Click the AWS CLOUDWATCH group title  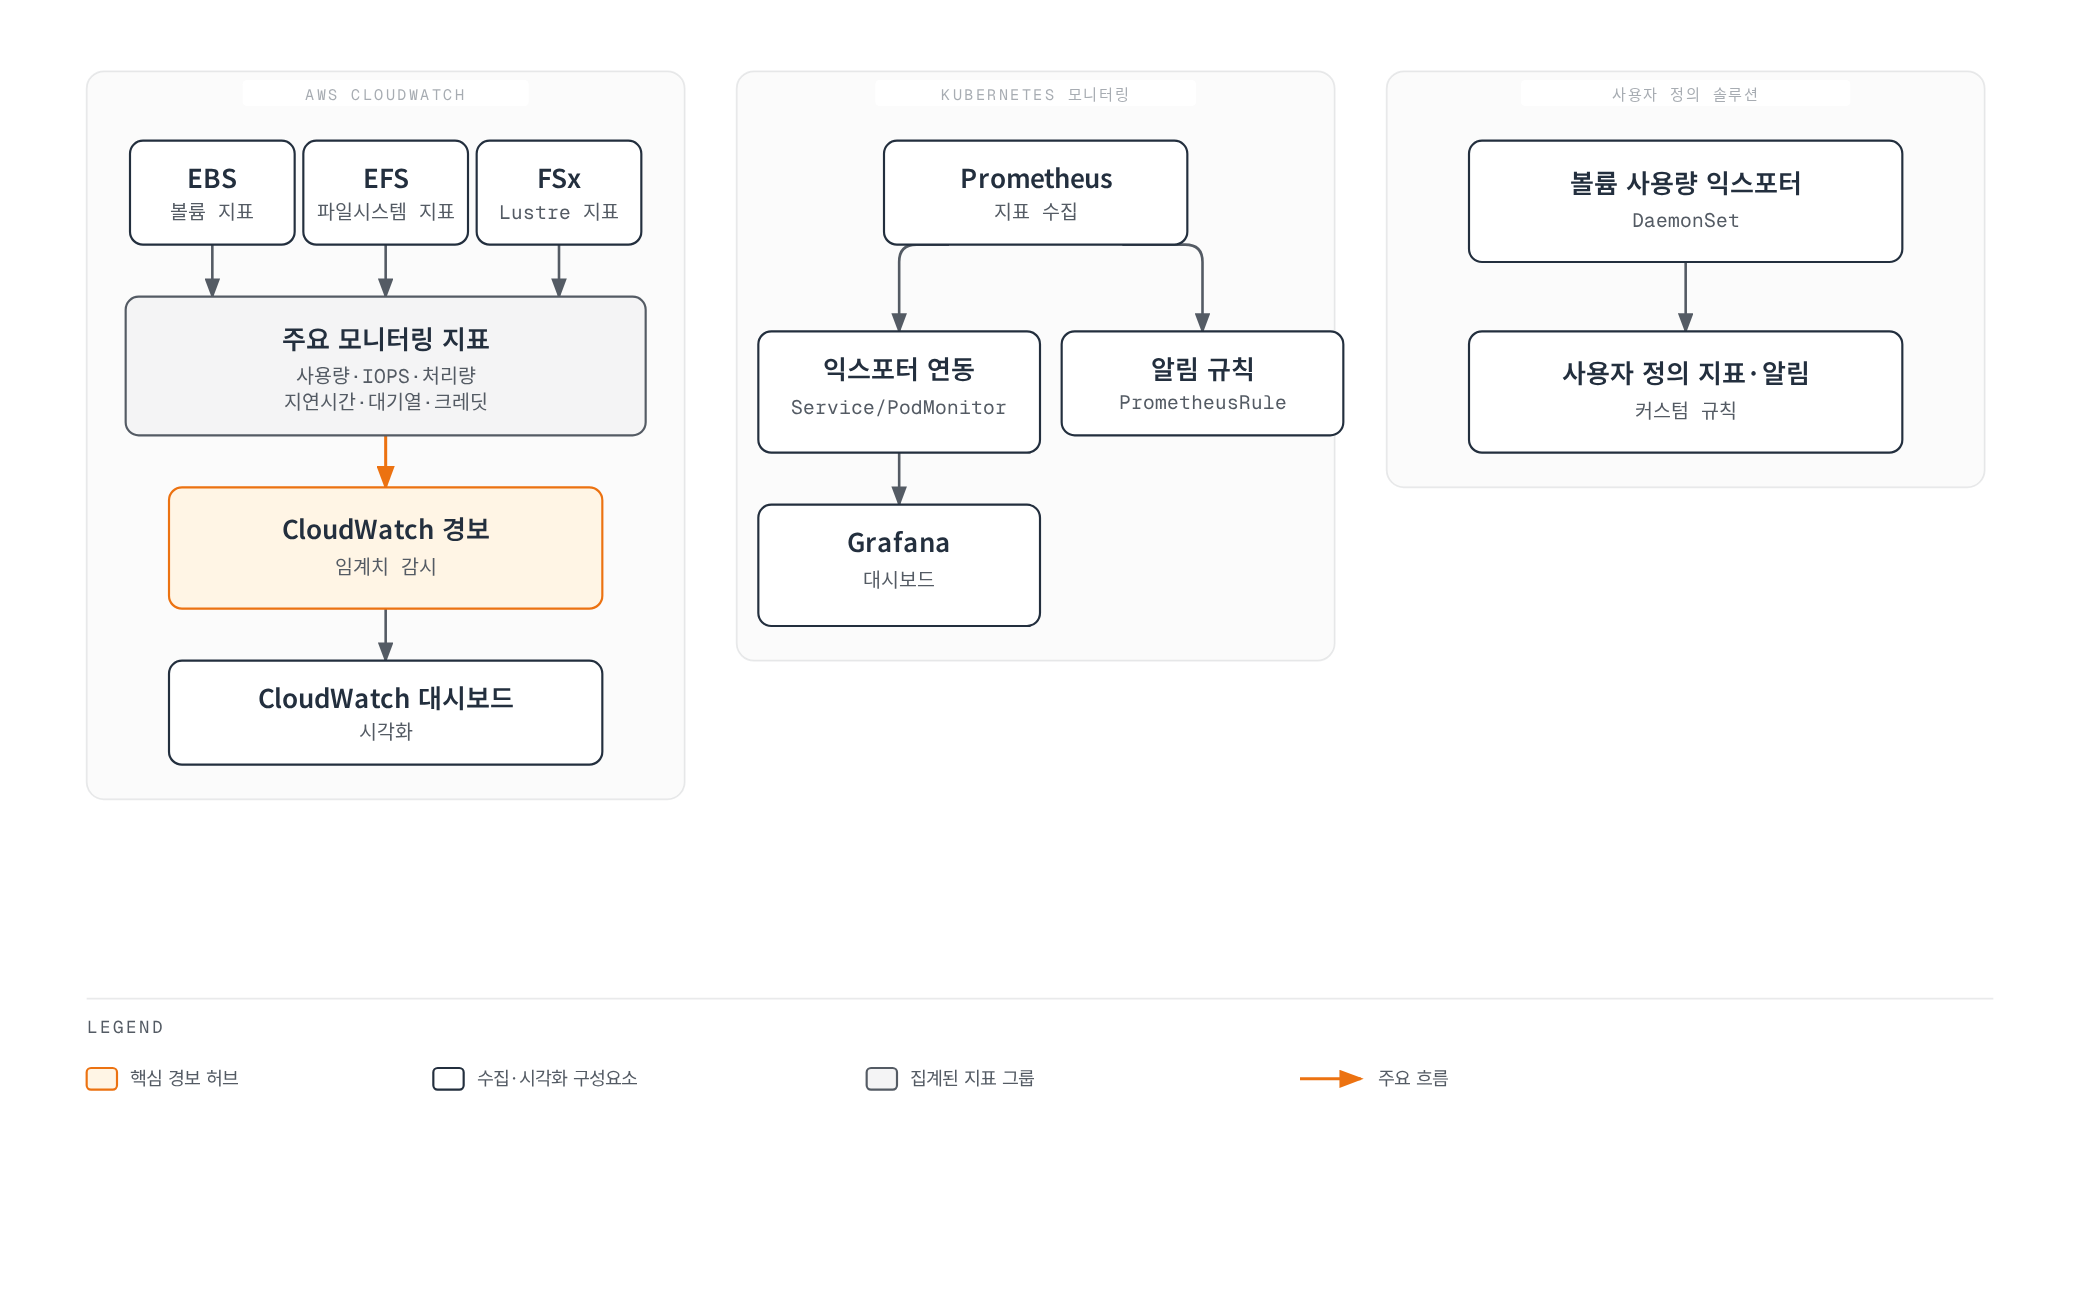pos(386,95)
